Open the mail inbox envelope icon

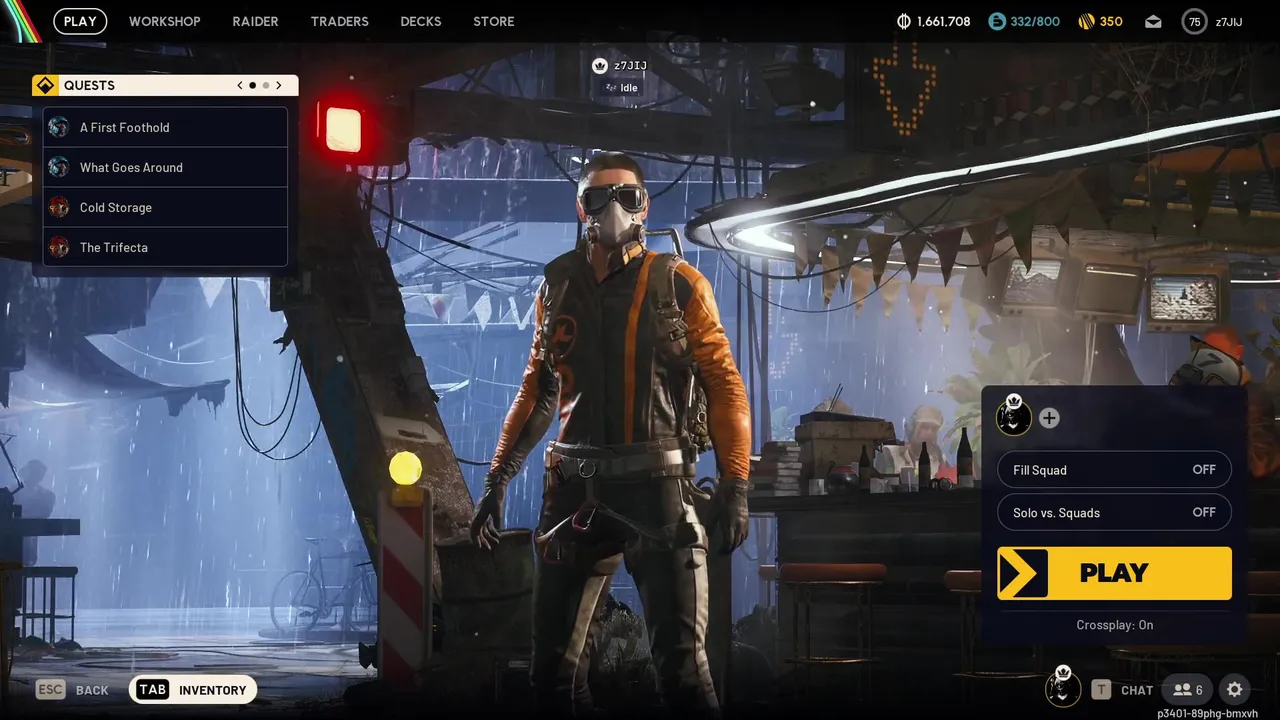[1153, 21]
